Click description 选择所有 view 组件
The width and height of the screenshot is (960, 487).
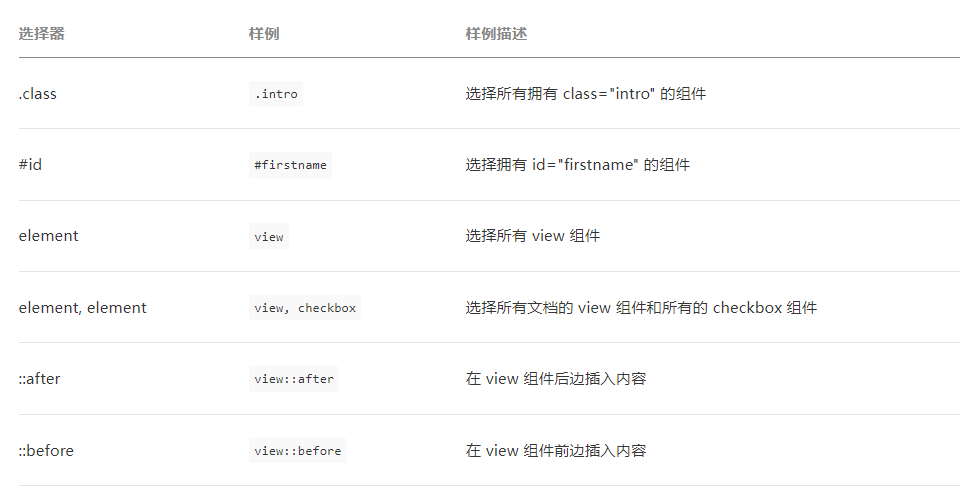(533, 236)
